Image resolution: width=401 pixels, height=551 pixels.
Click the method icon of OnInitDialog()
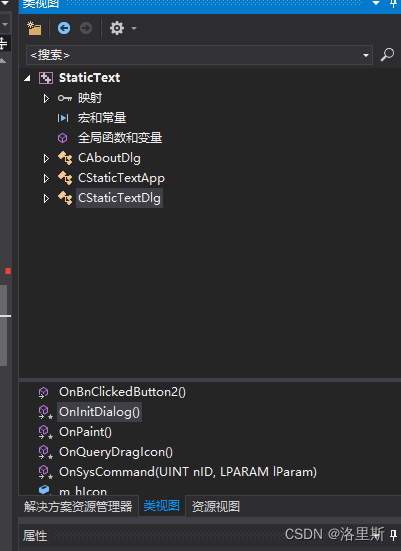tap(45, 412)
